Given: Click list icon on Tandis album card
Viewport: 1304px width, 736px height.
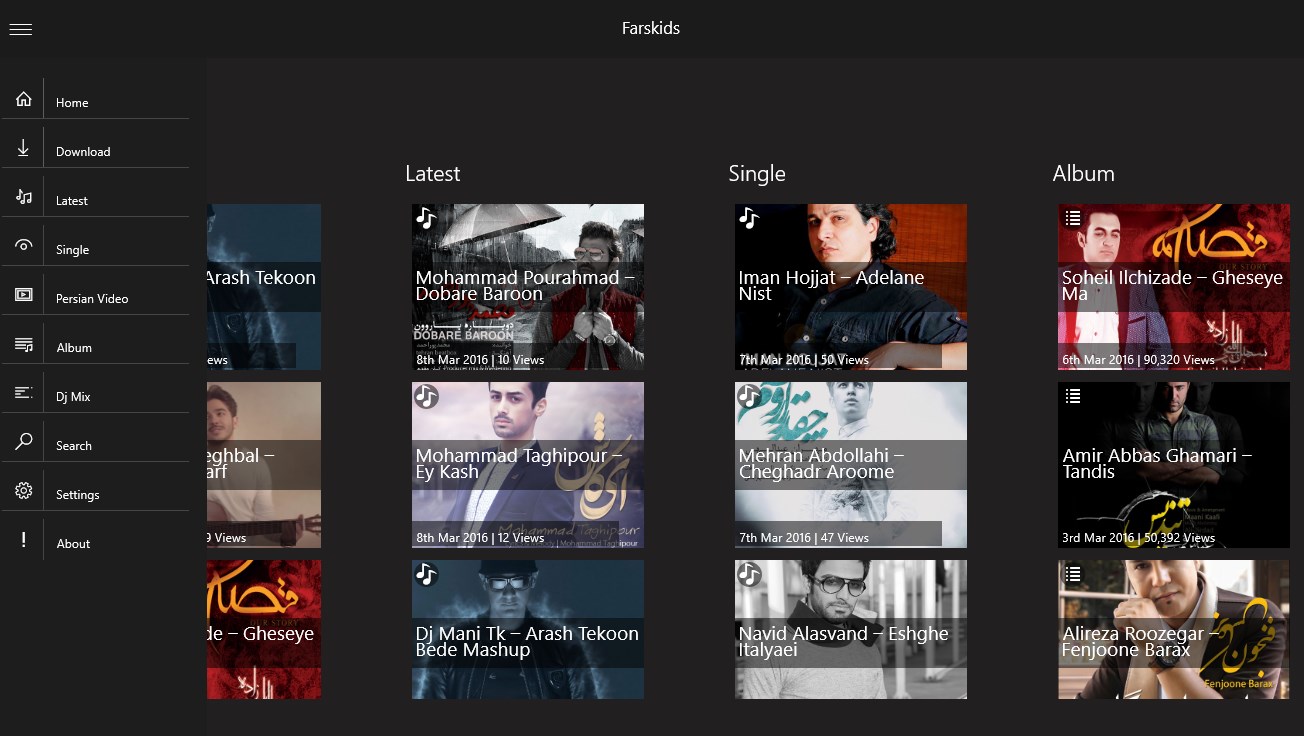Looking at the screenshot, I should coord(1073,396).
